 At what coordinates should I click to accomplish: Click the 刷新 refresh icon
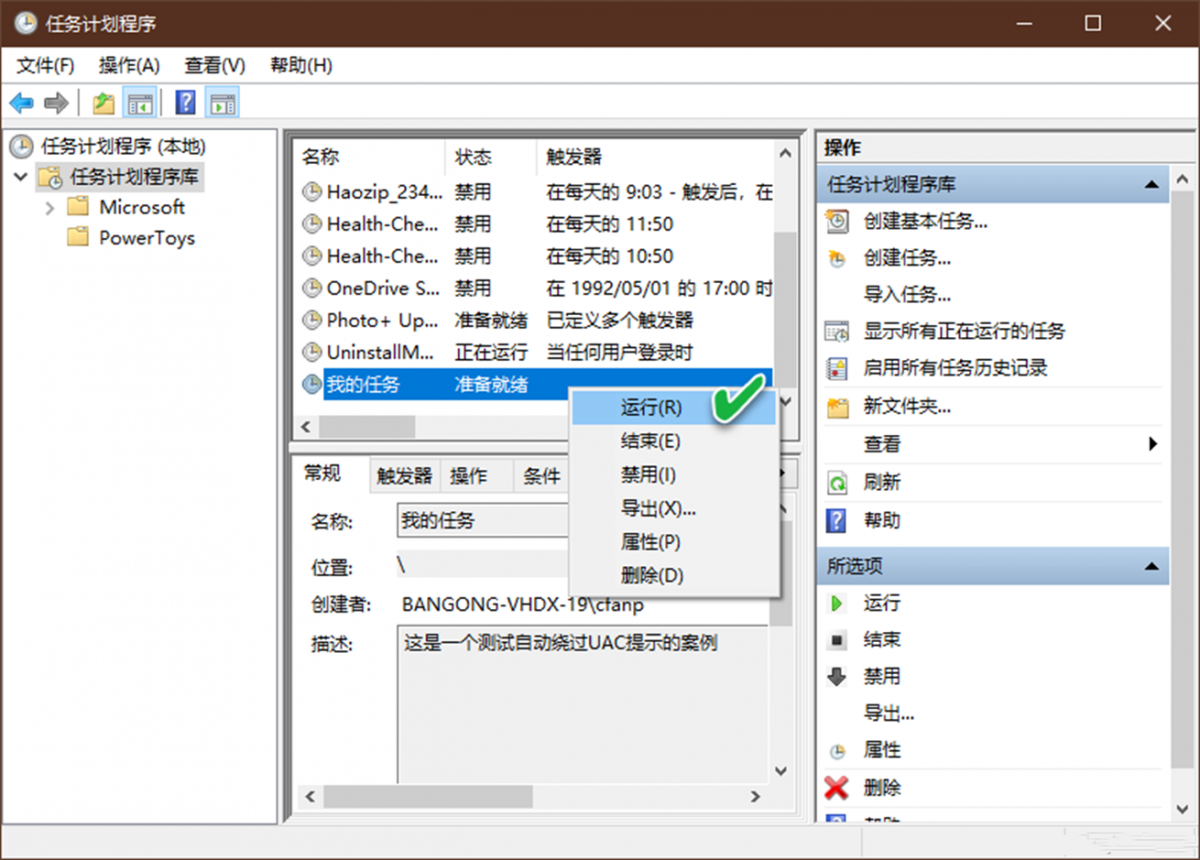click(x=835, y=482)
